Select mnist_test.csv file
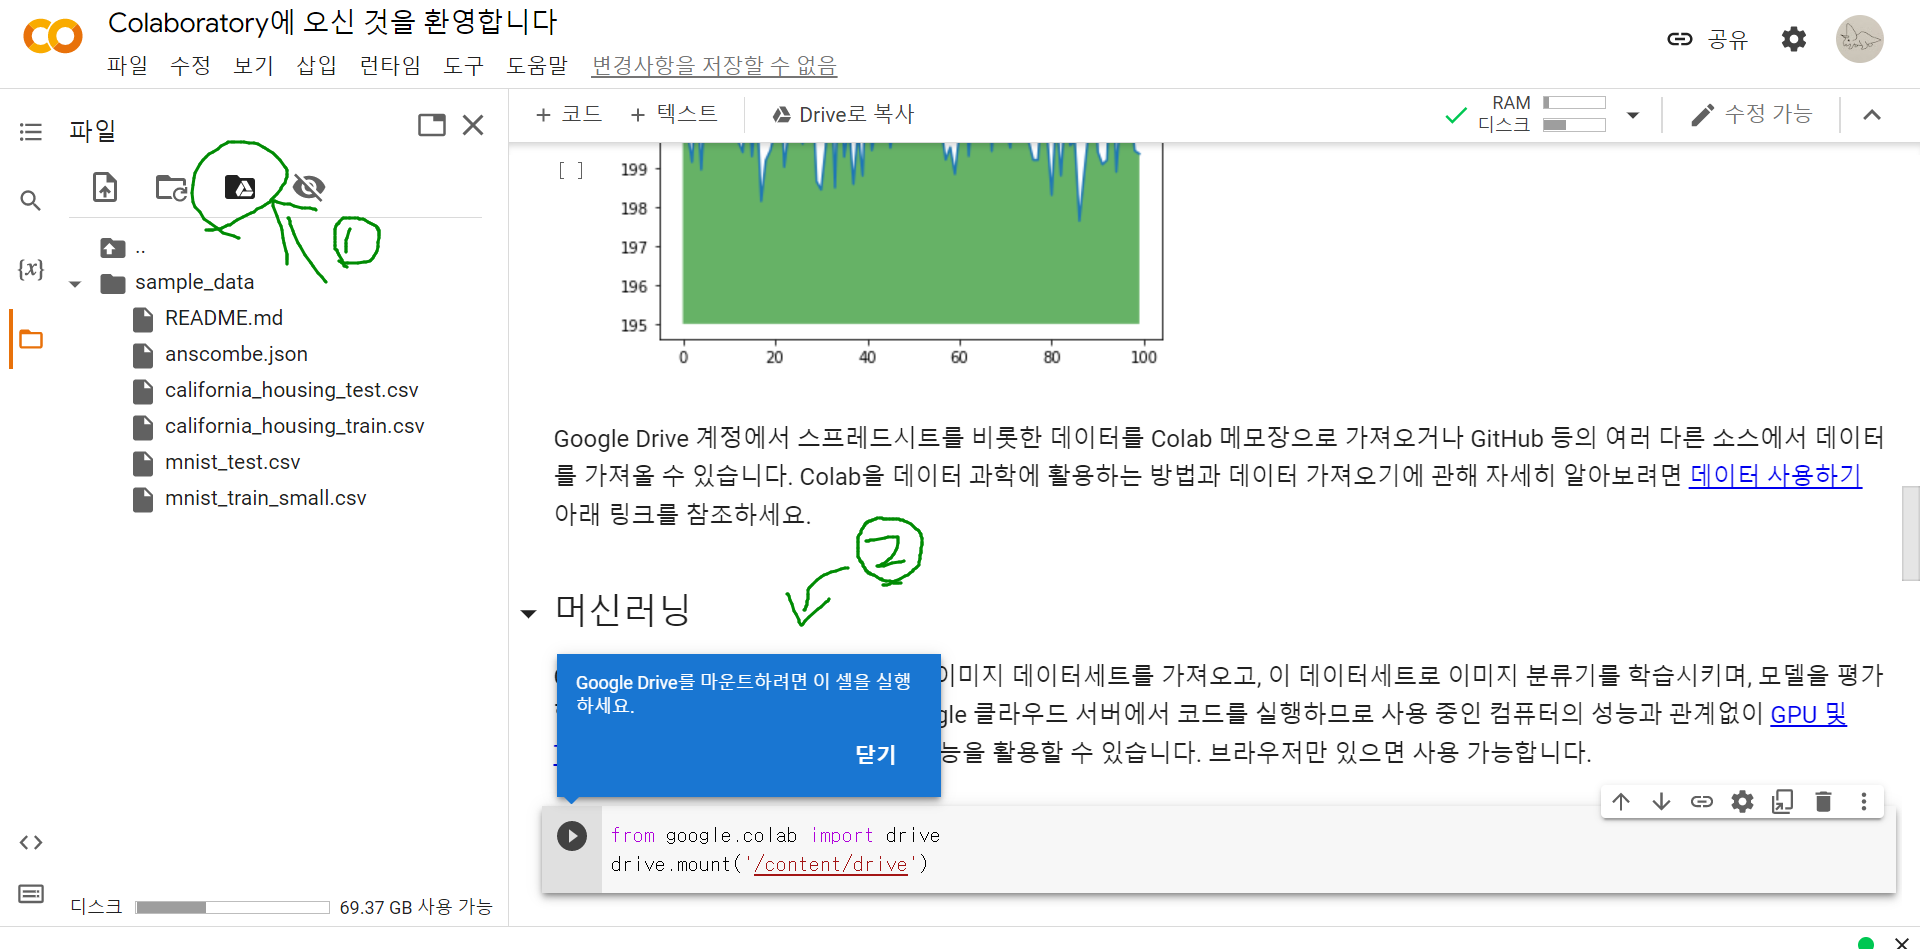1920x949 pixels. pos(232,462)
